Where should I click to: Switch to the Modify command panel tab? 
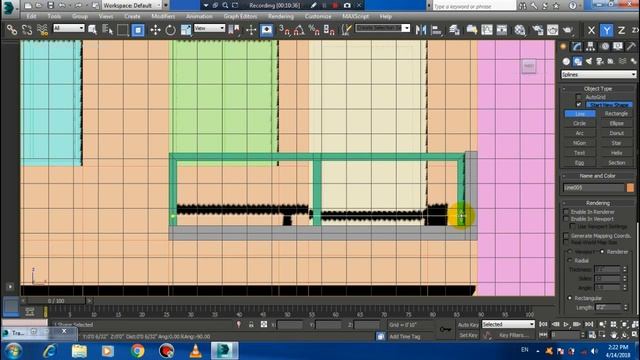click(577, 47)
